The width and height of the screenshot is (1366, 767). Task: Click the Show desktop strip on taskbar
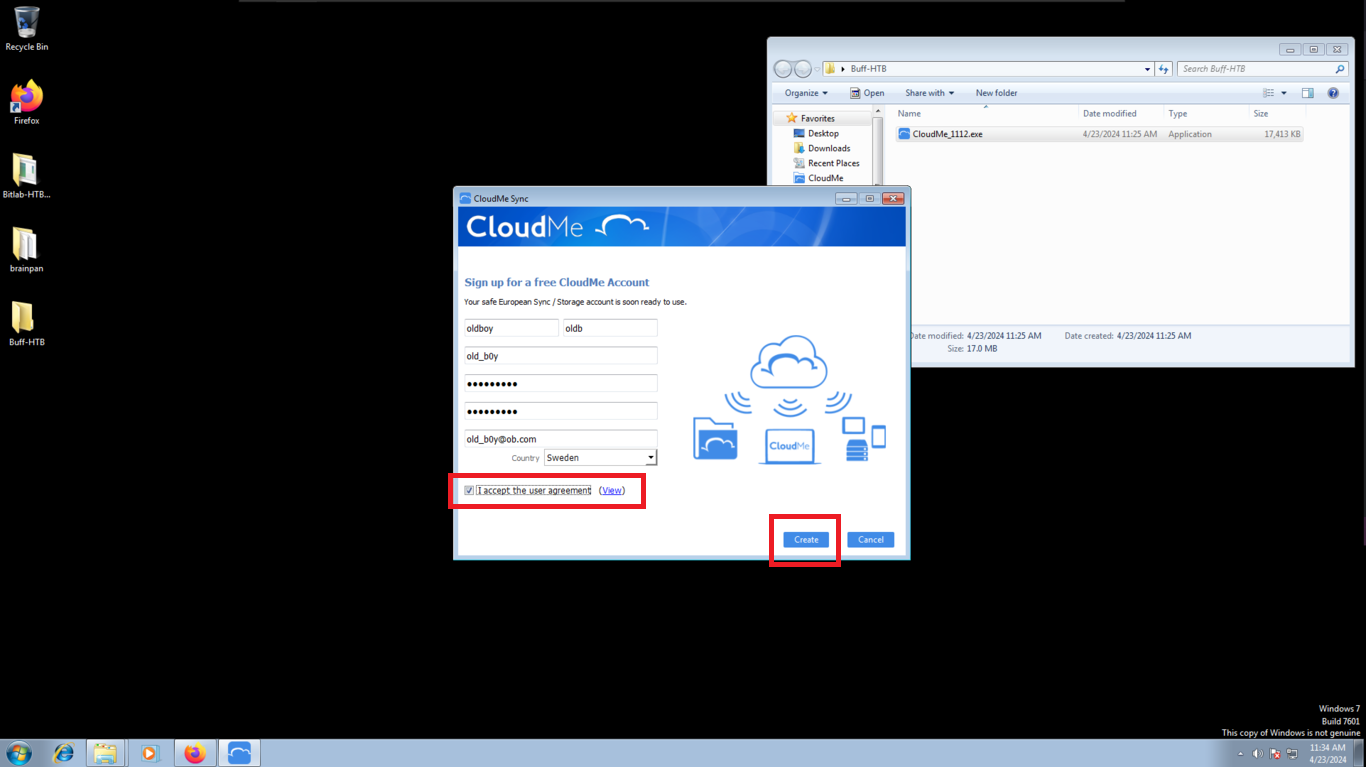[x=1360, y=753]
